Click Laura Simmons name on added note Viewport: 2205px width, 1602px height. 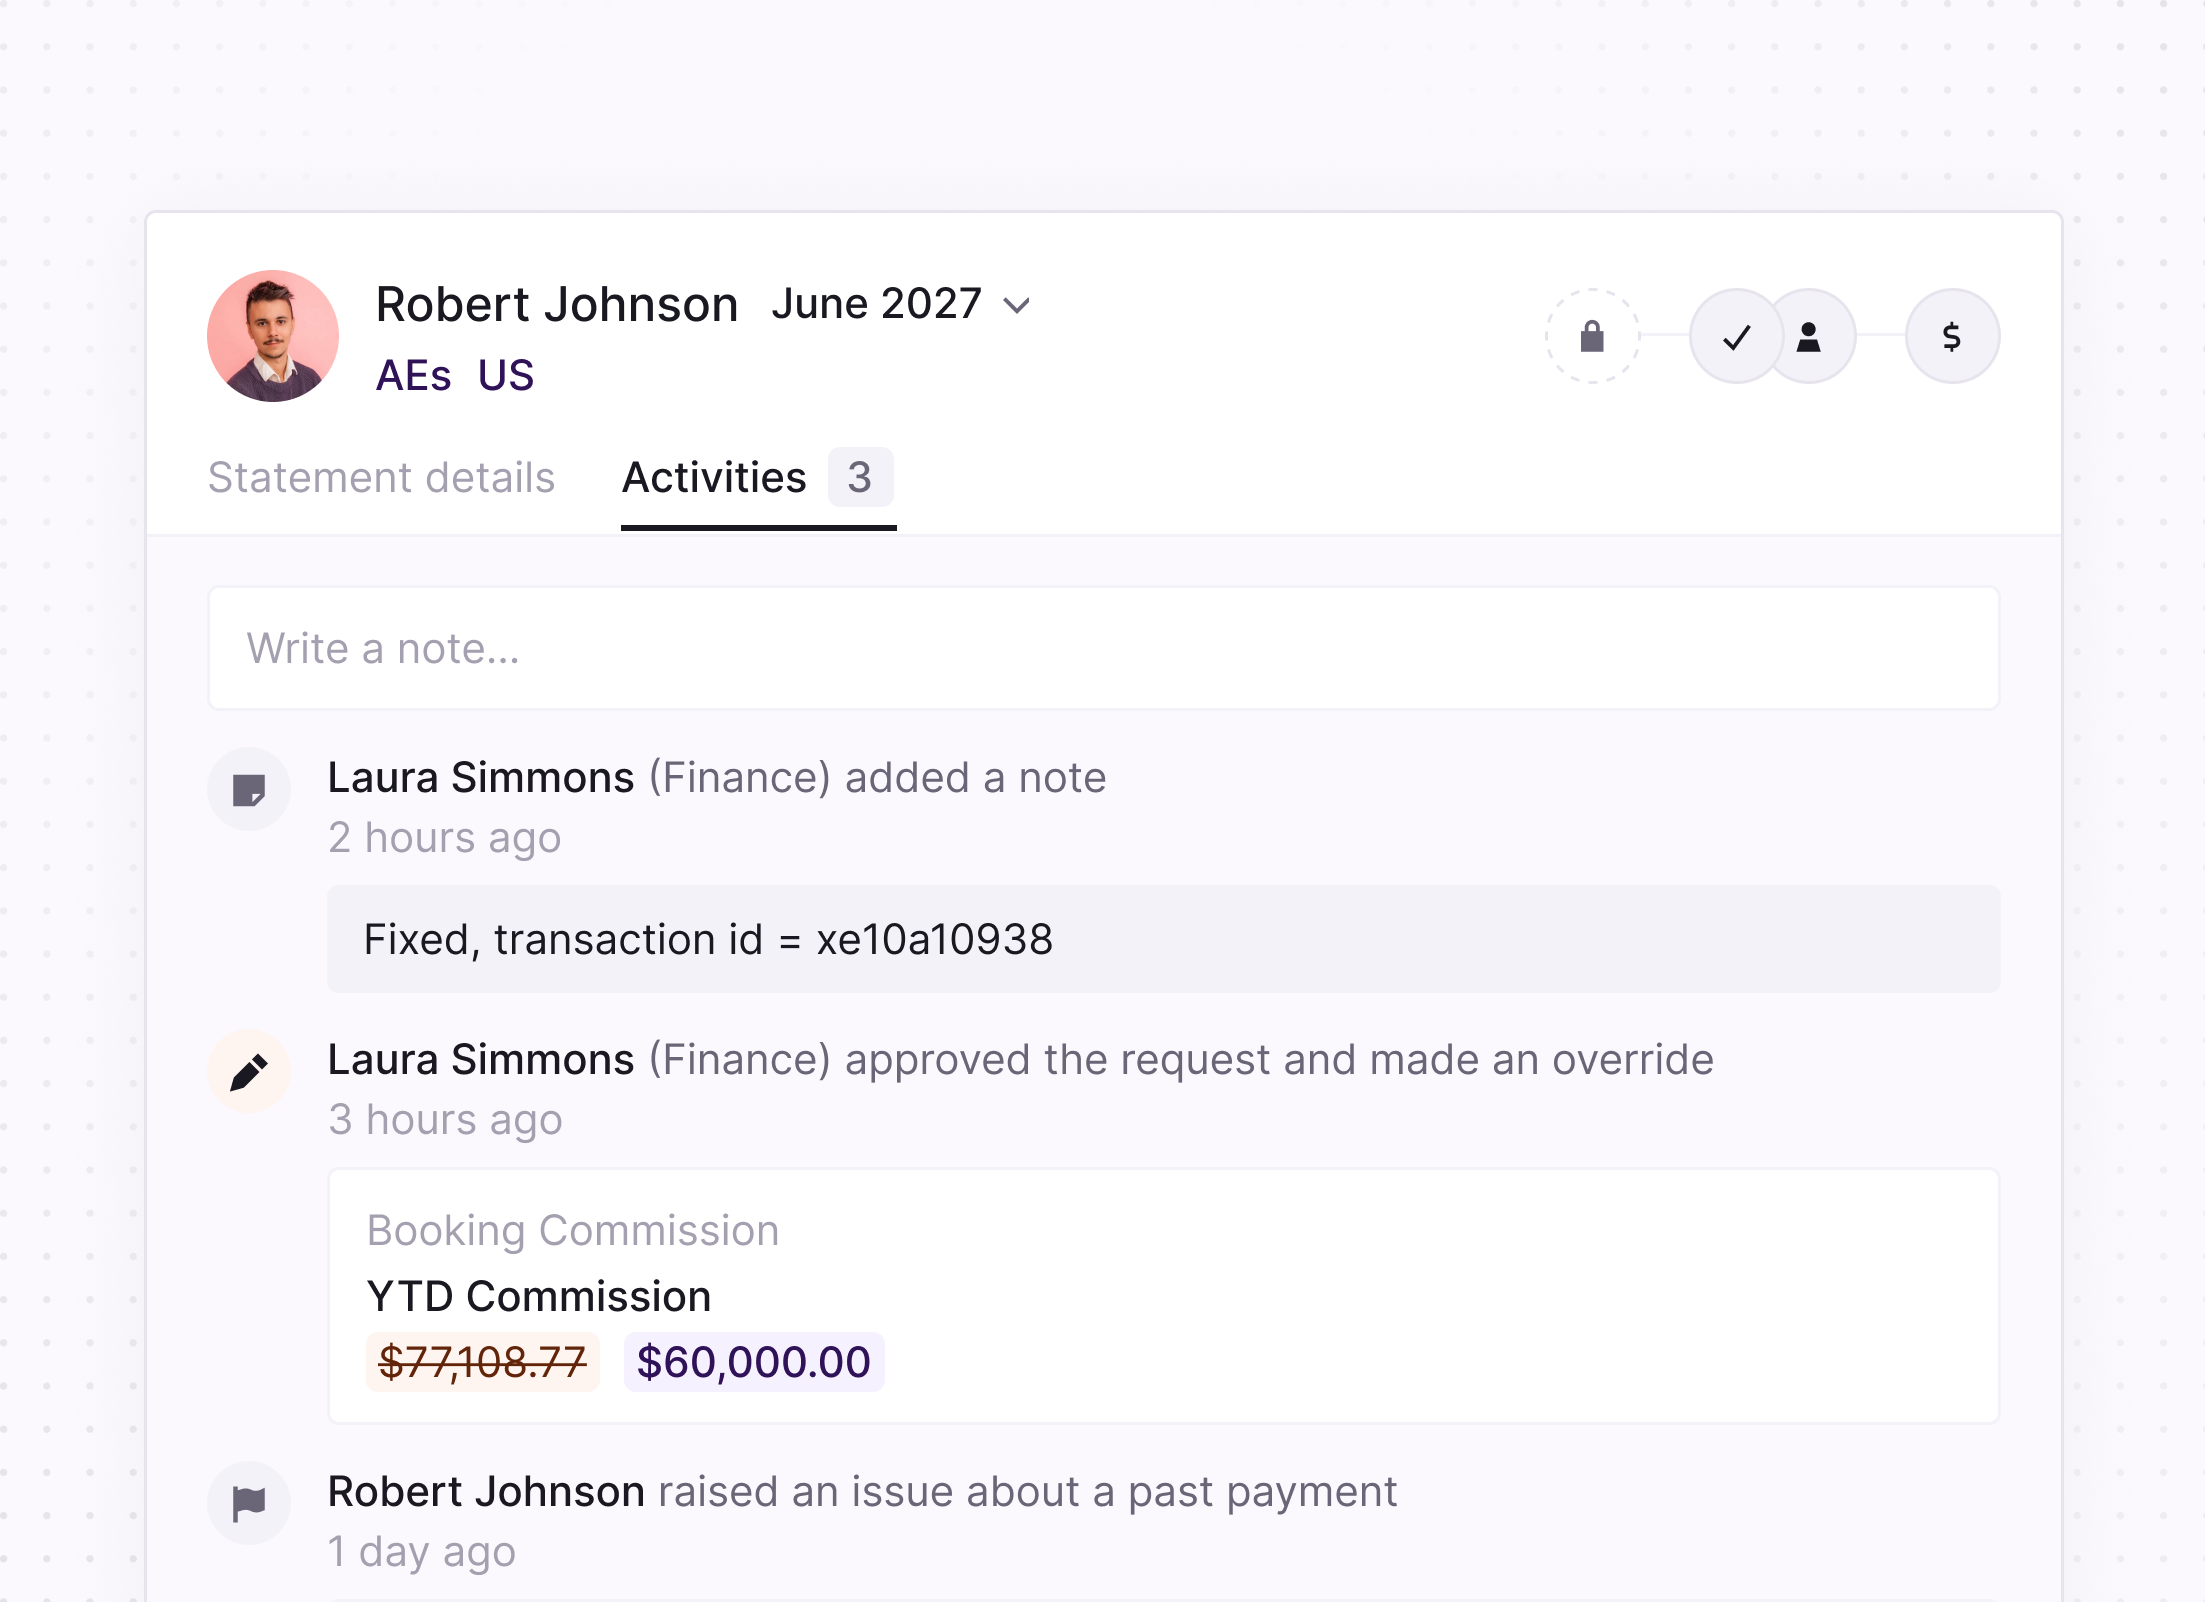(481, 778)
